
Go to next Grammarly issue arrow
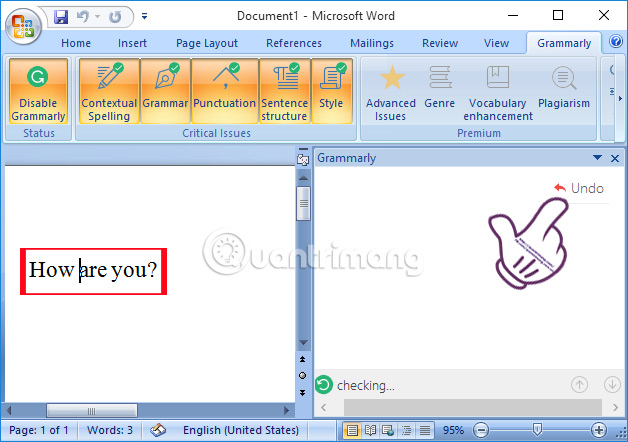(x=612, y=385)
